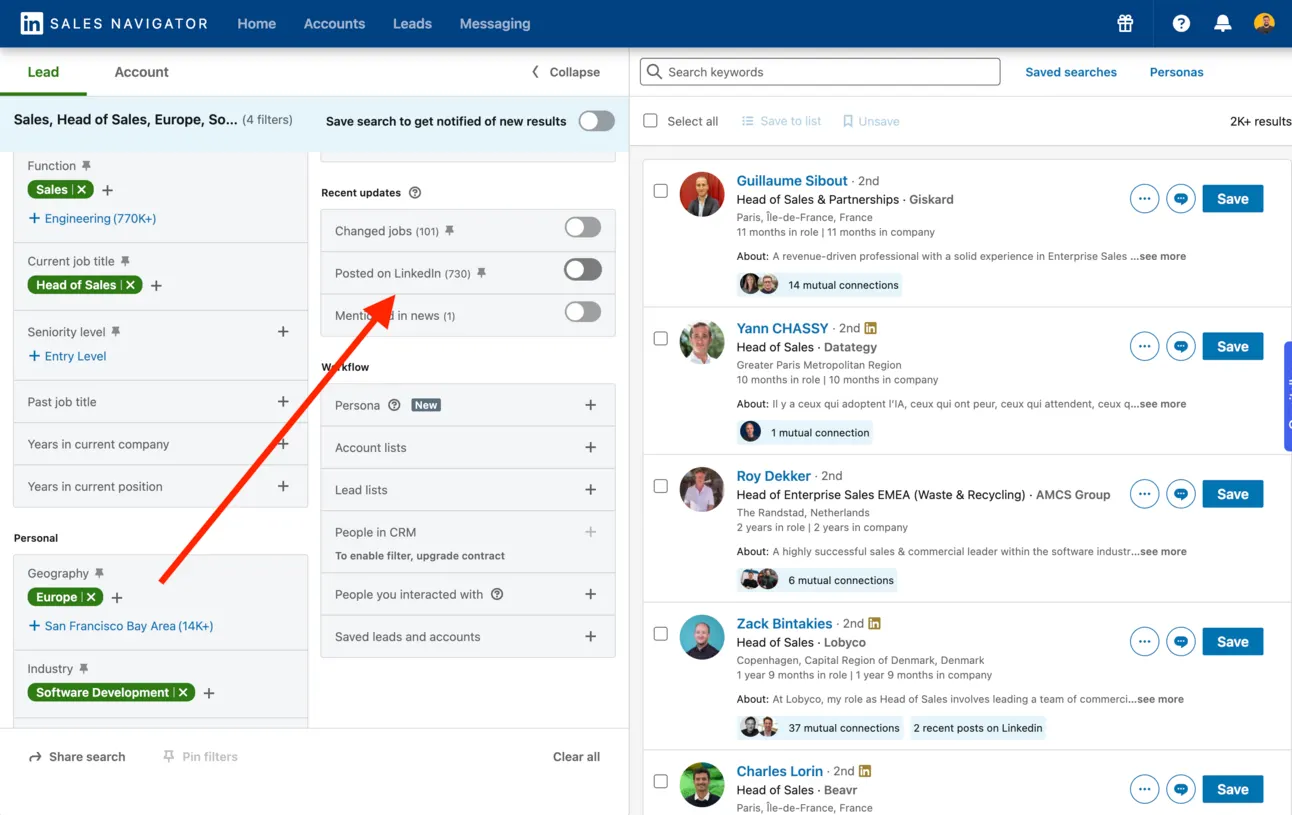Viewport: 1292px width, 815px height.
Task: Open more options for Guillaume Sibout
Action: 1144,199
